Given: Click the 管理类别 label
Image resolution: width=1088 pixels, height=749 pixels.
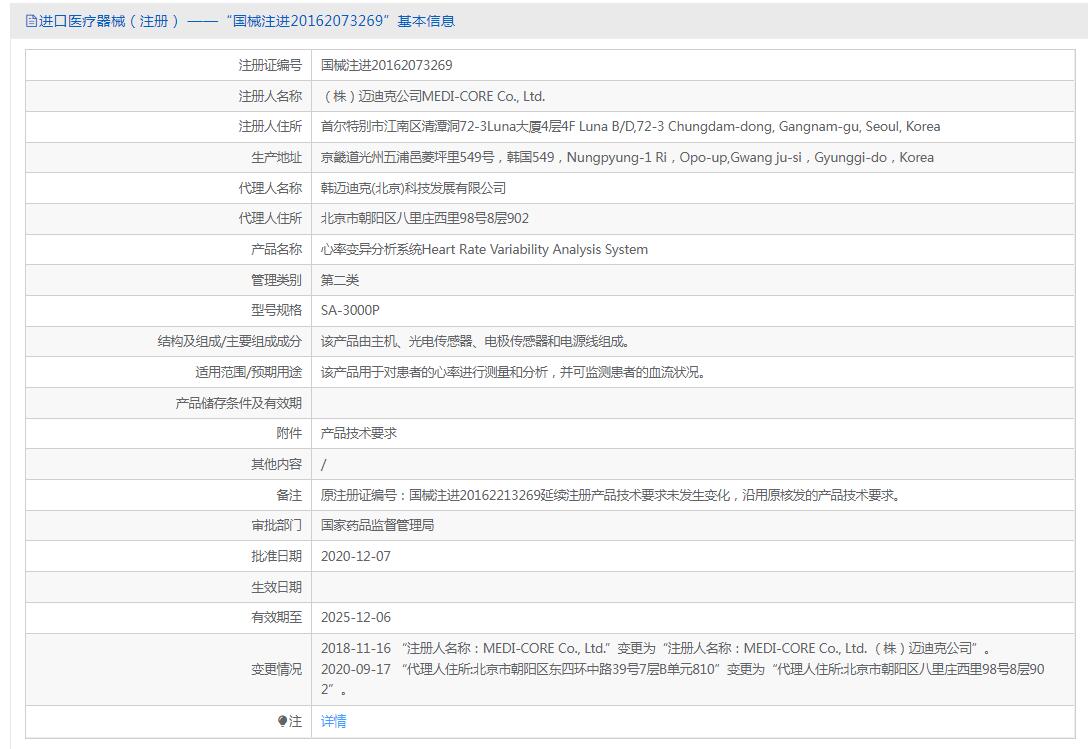Looking at the screenshot, I should [x=276, y=280].
